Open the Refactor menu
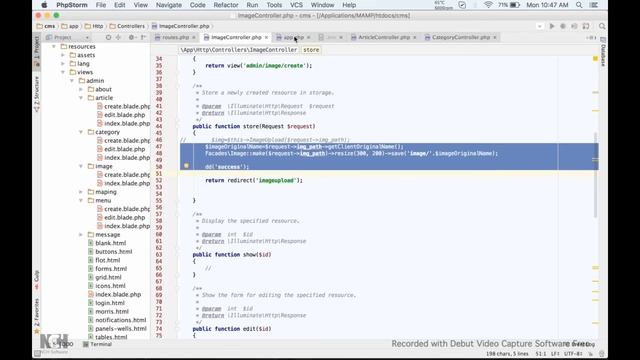The image size is (640, 360). point(226,5)
